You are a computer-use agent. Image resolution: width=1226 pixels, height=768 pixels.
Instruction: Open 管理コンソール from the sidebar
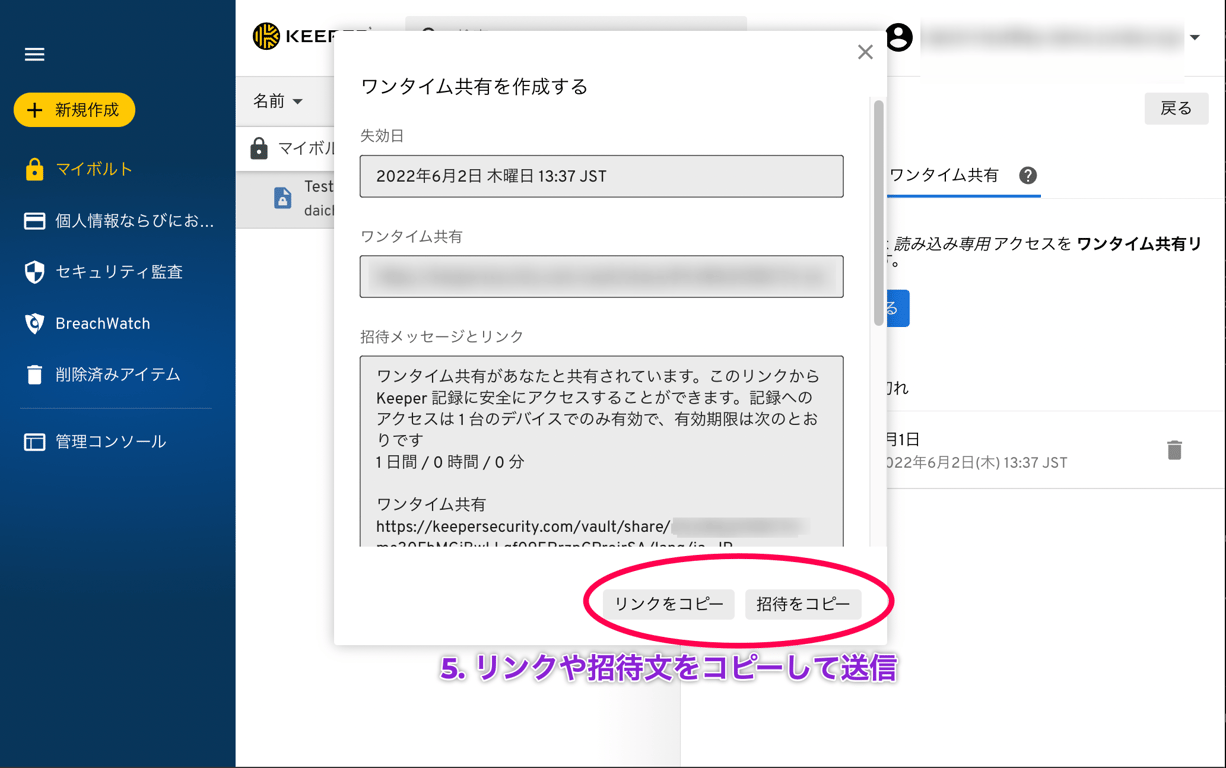pyautogui.click(x=35, y=440)
